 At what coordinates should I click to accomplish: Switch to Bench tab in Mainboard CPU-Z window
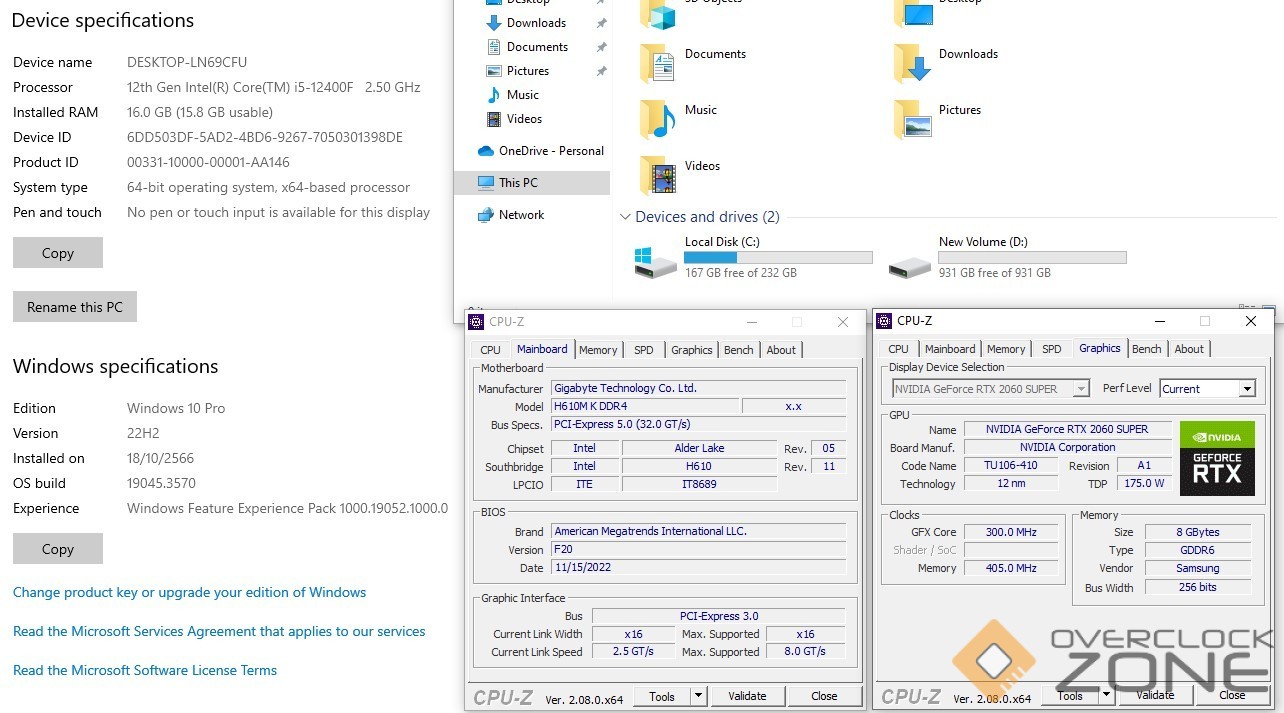[739, 350]
